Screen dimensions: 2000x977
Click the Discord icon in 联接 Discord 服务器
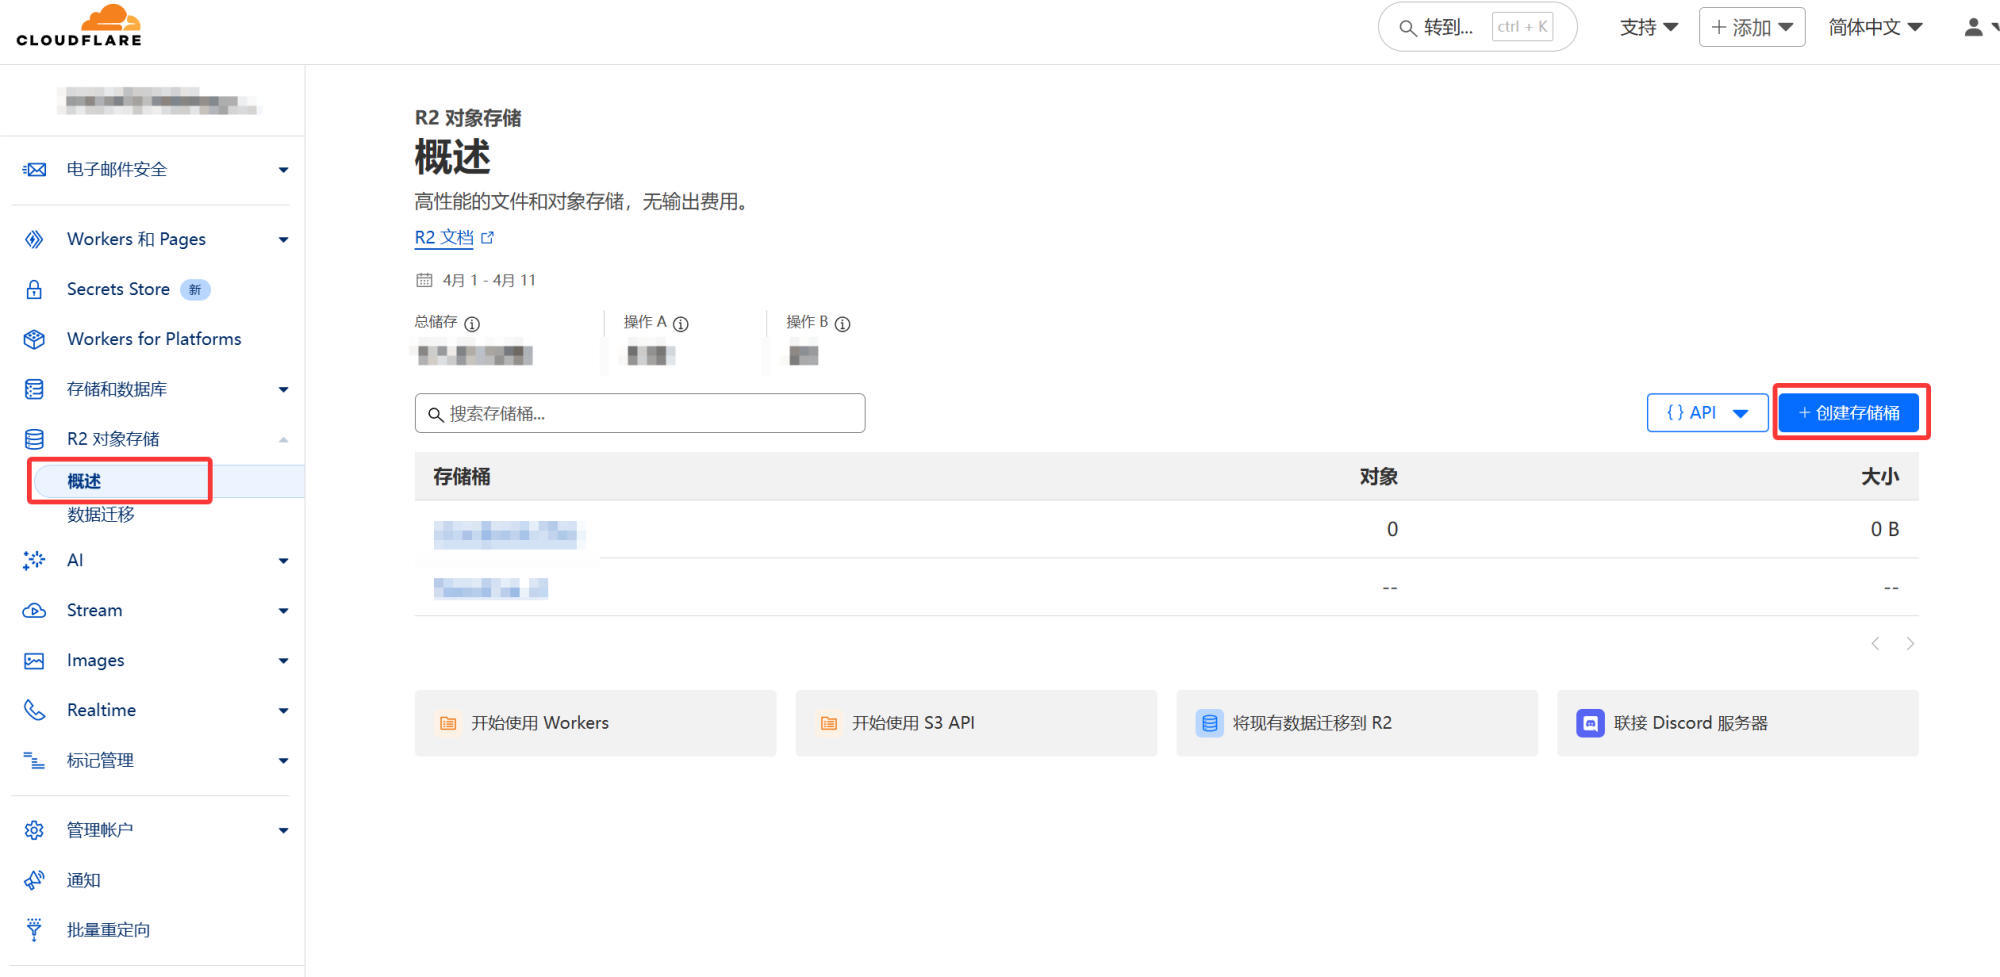point(1590,723)
